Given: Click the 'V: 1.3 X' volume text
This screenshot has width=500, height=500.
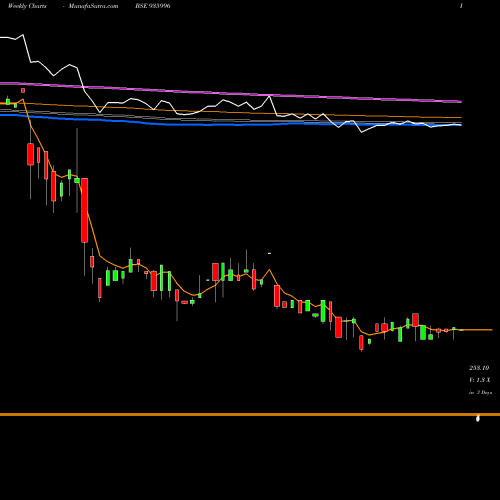Looking at the screenshot, I should 480,380.
